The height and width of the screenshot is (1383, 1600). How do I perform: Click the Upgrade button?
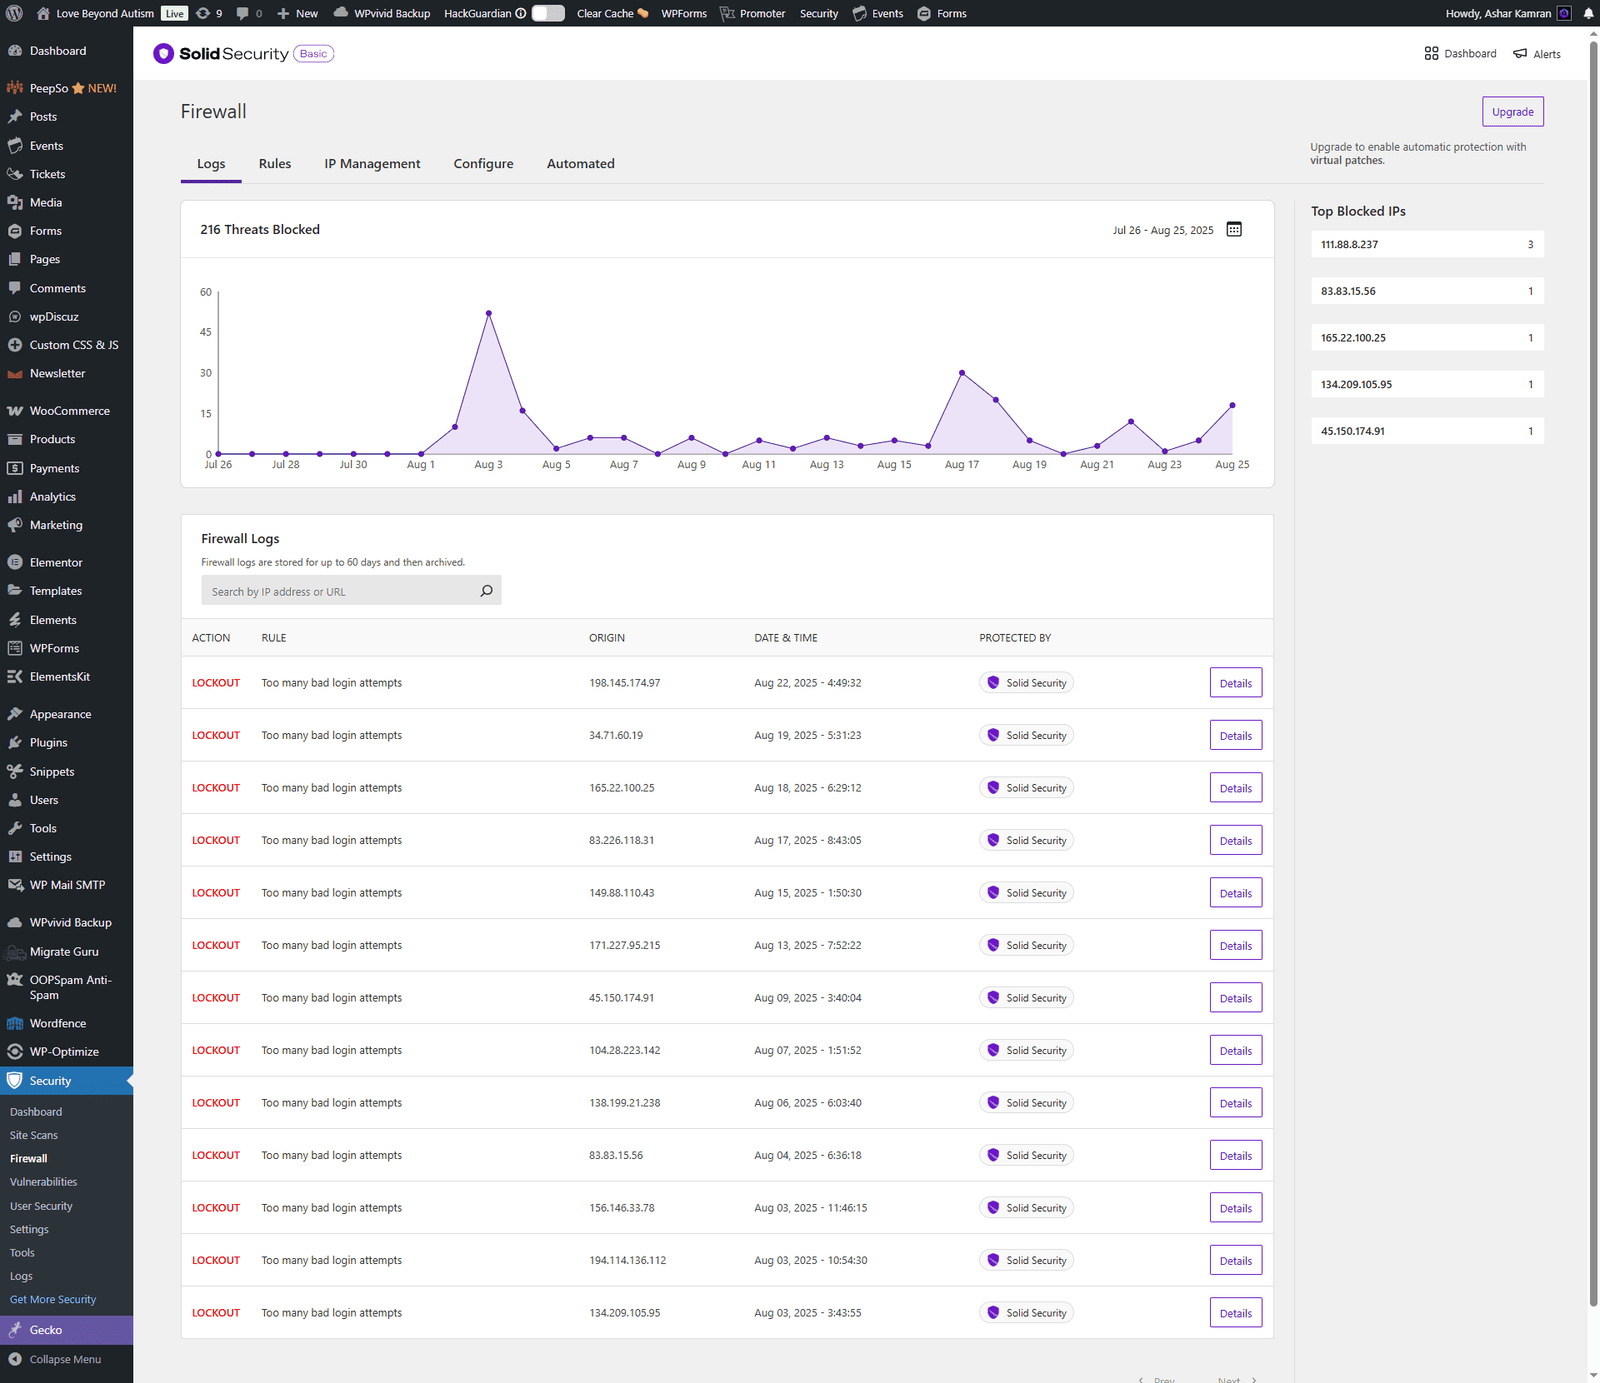tap(1513, 112)
